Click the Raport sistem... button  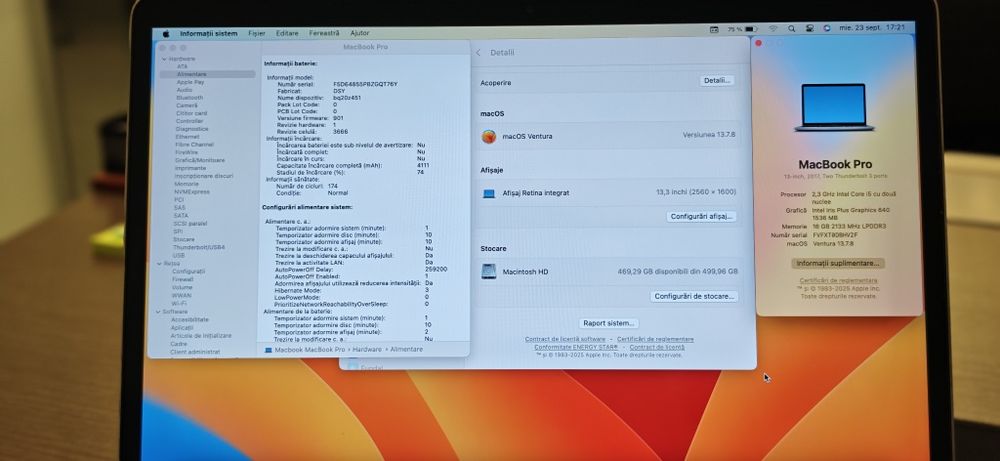(608, 323)
